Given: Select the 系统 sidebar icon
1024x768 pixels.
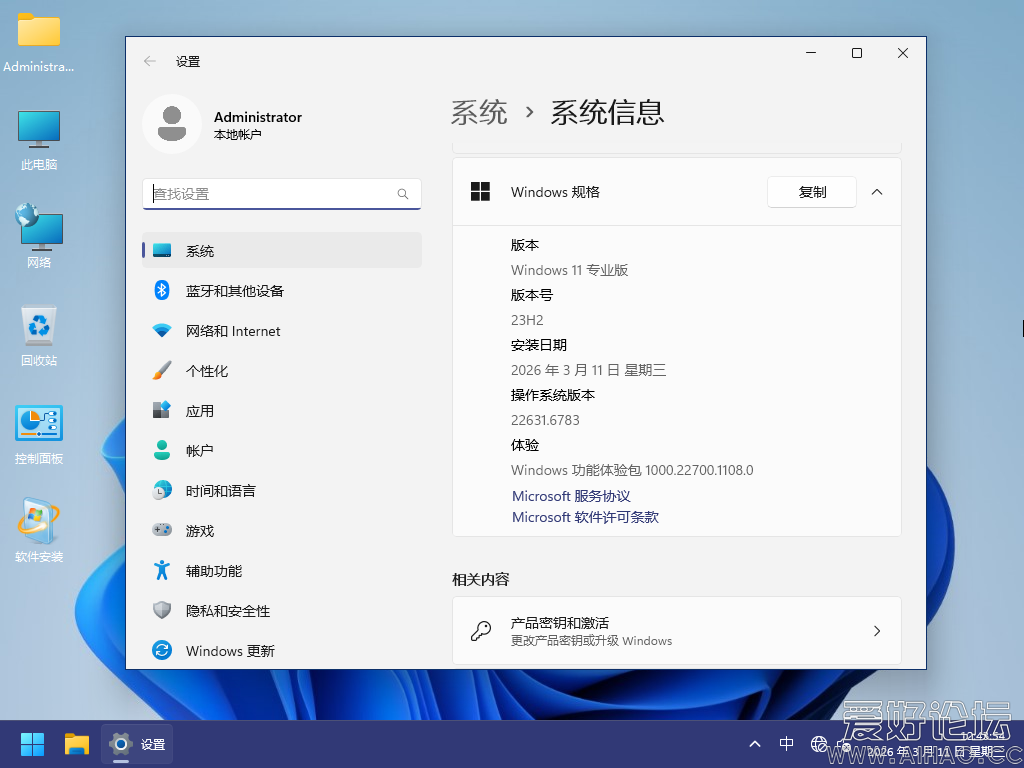Looking at the screenshot, I should (x=162, y=251).
